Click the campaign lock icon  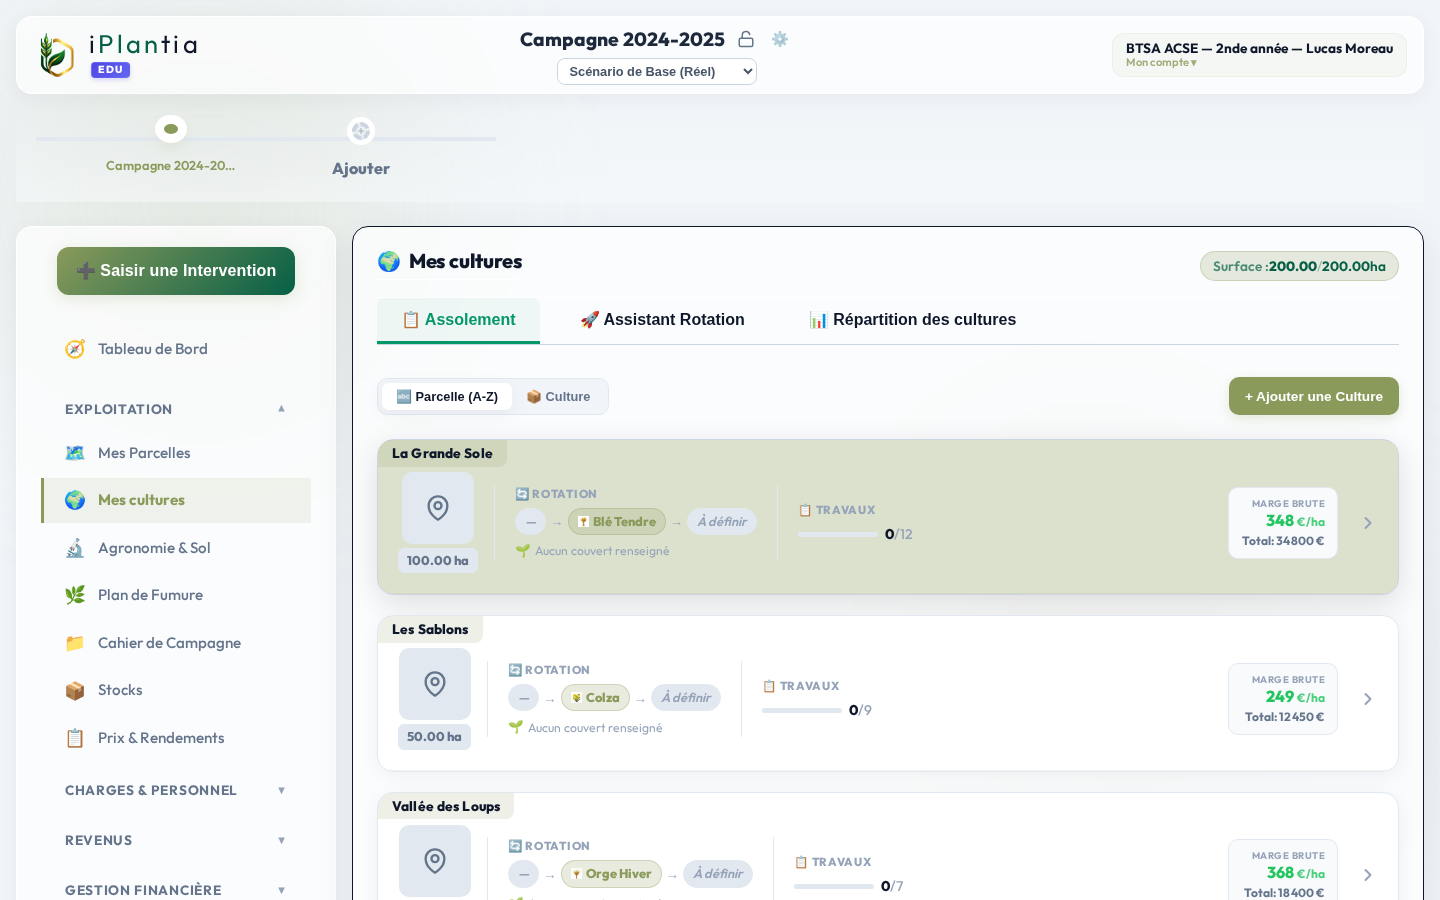click(746, 39)
